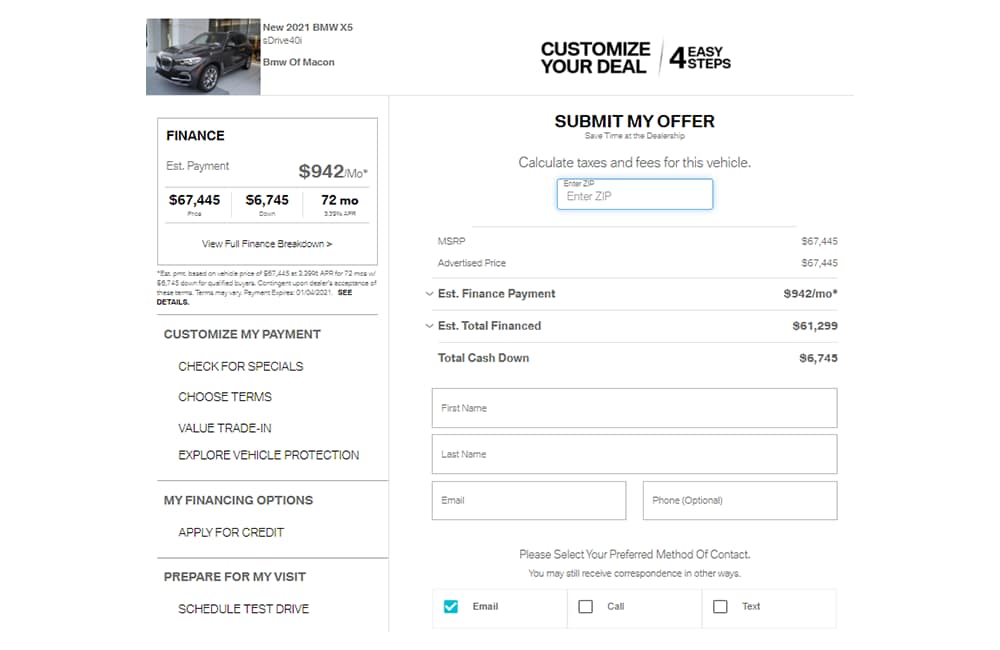This screenshot has height=650, width=1000.
Task: Click the $942/Mo estimated payment value
Action: tap(333, 171)
